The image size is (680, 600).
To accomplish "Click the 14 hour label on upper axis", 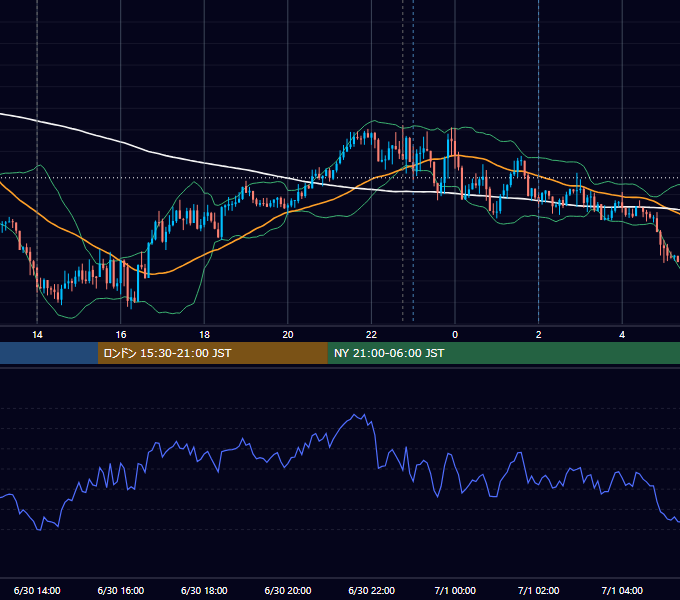I will tap(37, 335).
